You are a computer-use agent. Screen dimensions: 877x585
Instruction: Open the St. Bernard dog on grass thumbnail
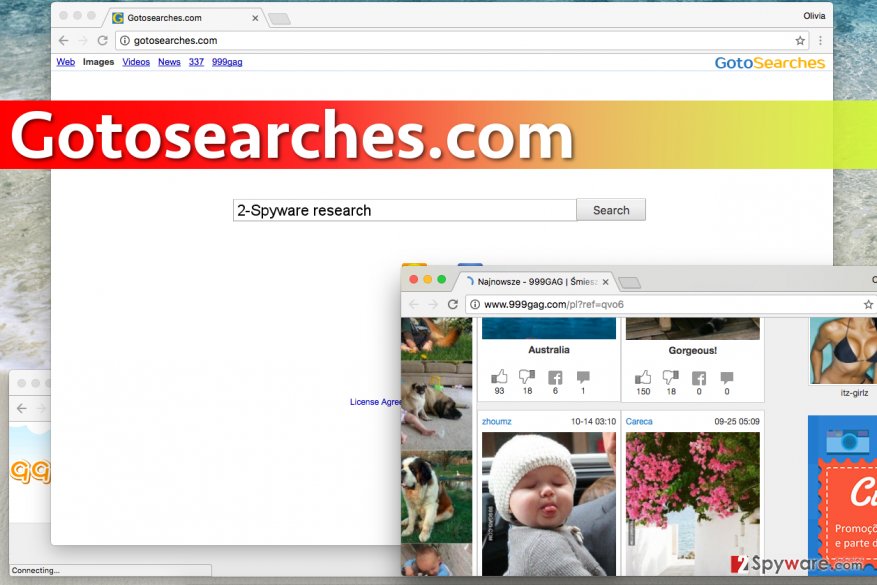pyautogui.click(x=436, y=497)
